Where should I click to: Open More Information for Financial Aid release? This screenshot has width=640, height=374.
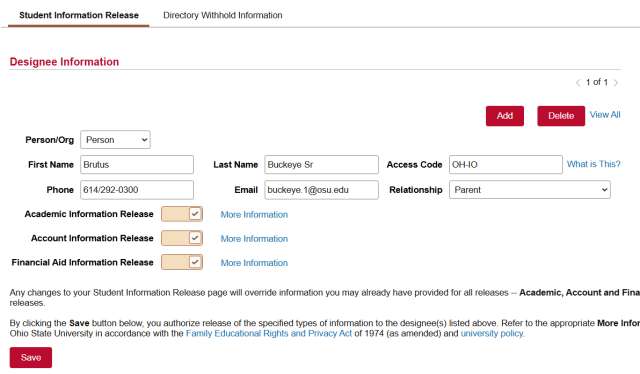tap(254, 263)
